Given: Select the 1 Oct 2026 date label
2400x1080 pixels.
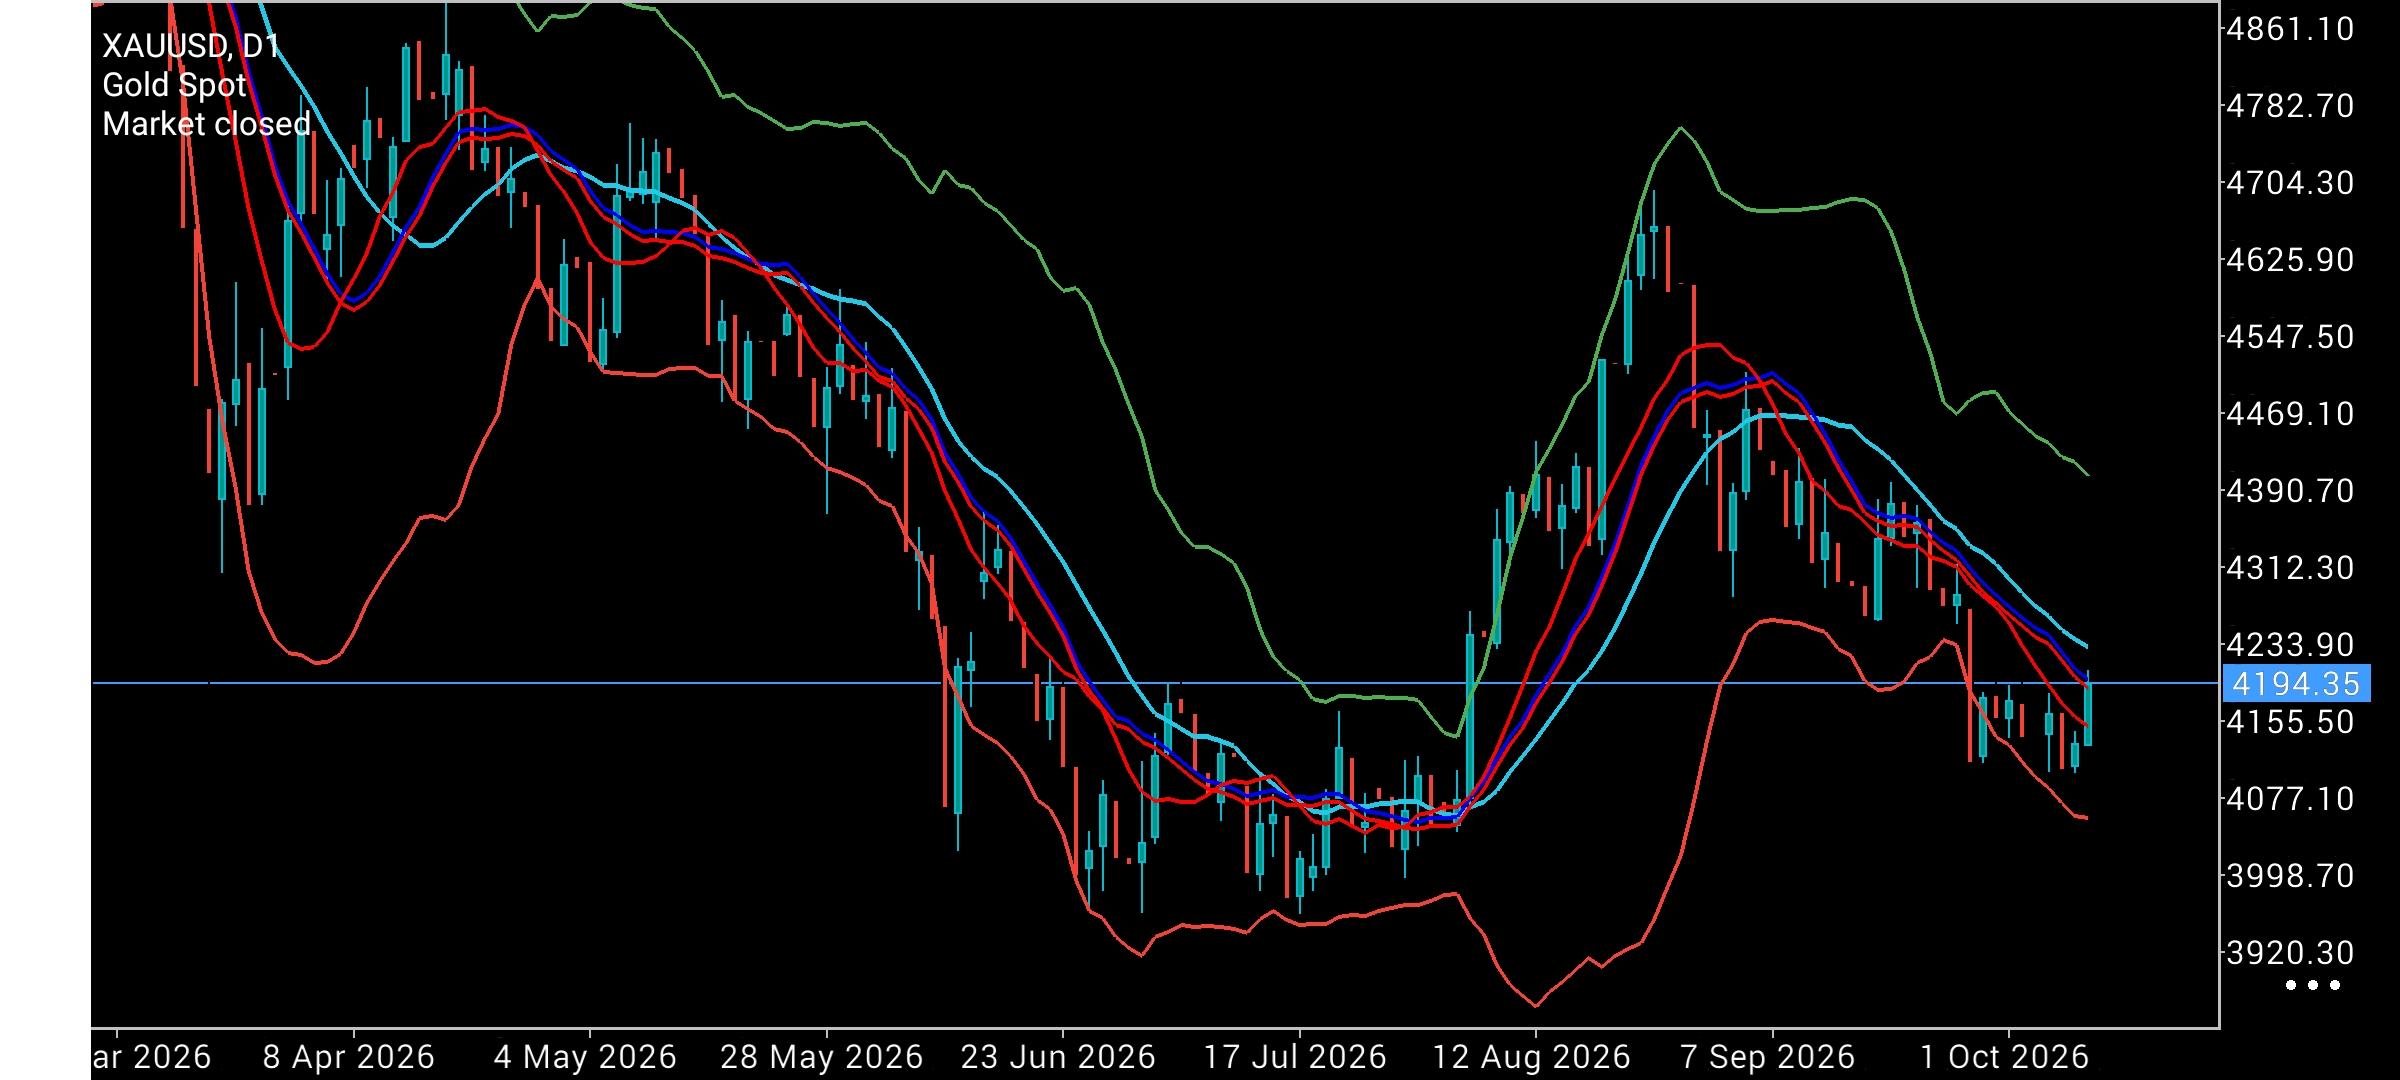Looking at the screenshot, I should click(x=2005, y=1057).
